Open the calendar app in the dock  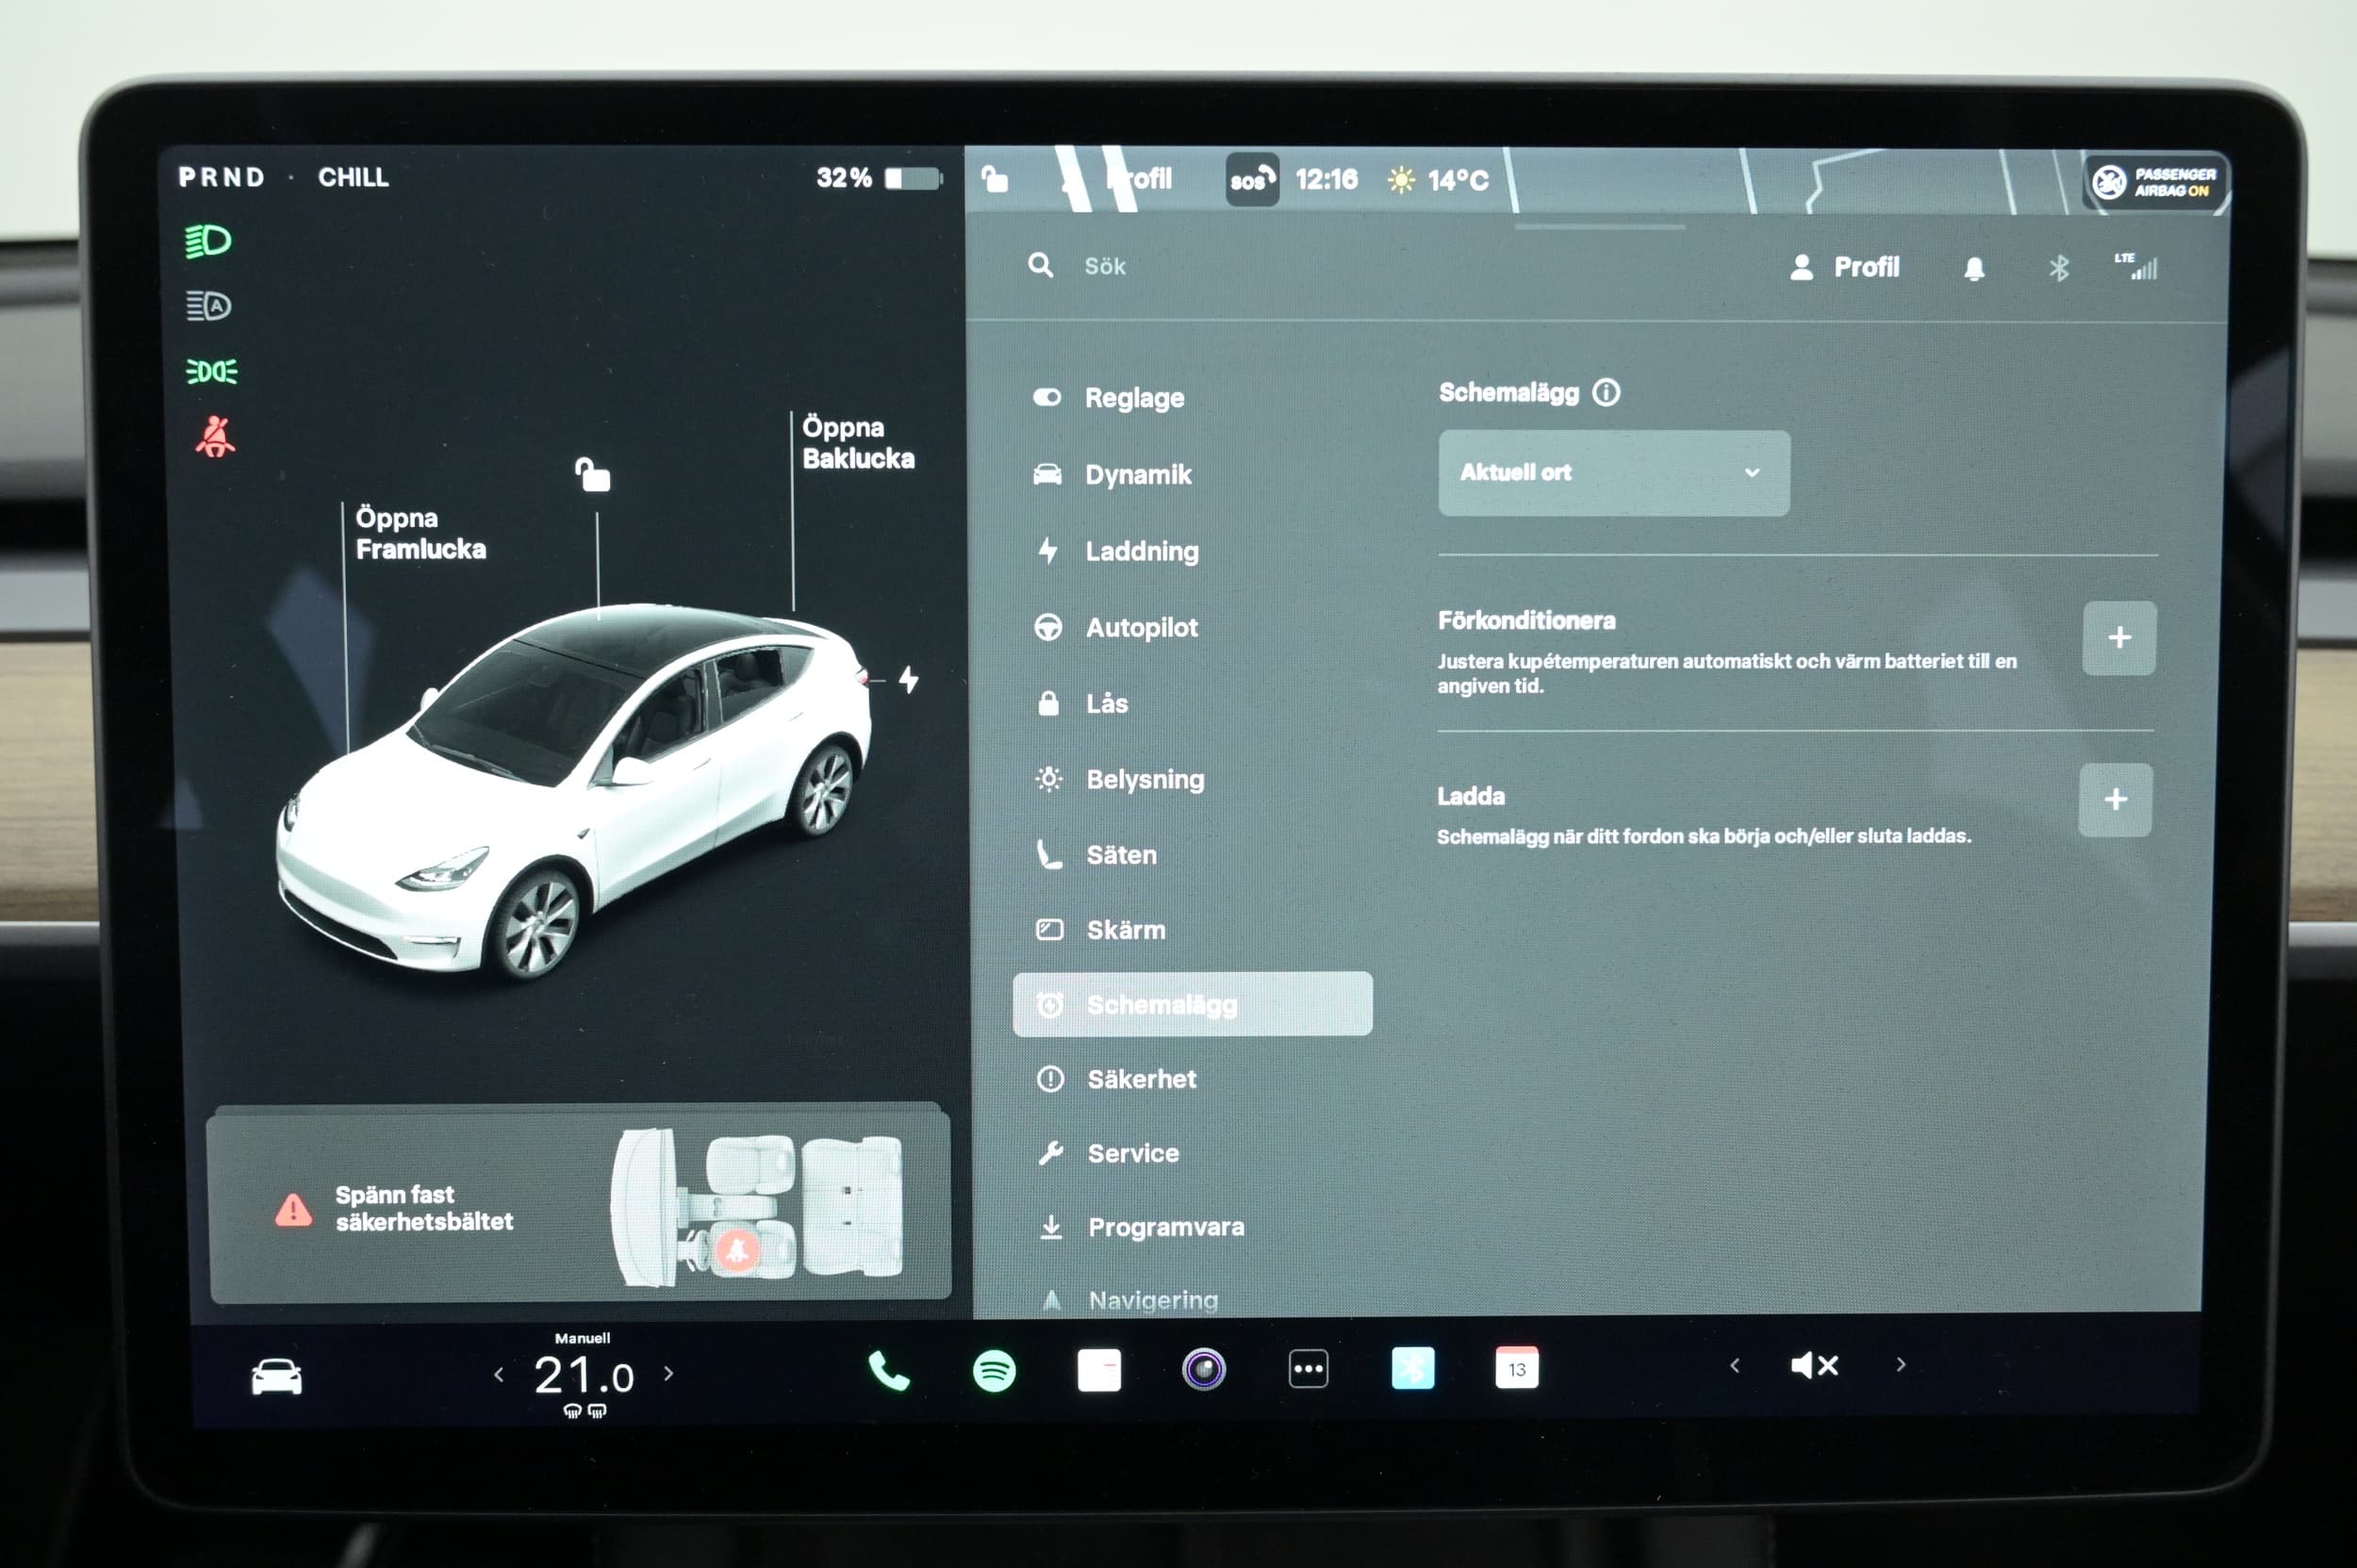point(1516,1368)
